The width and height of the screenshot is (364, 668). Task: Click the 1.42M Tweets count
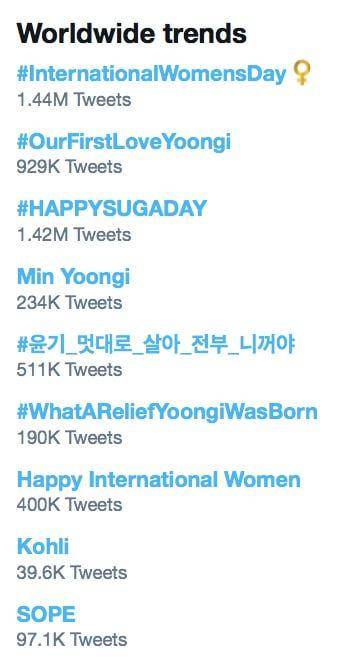74,235
